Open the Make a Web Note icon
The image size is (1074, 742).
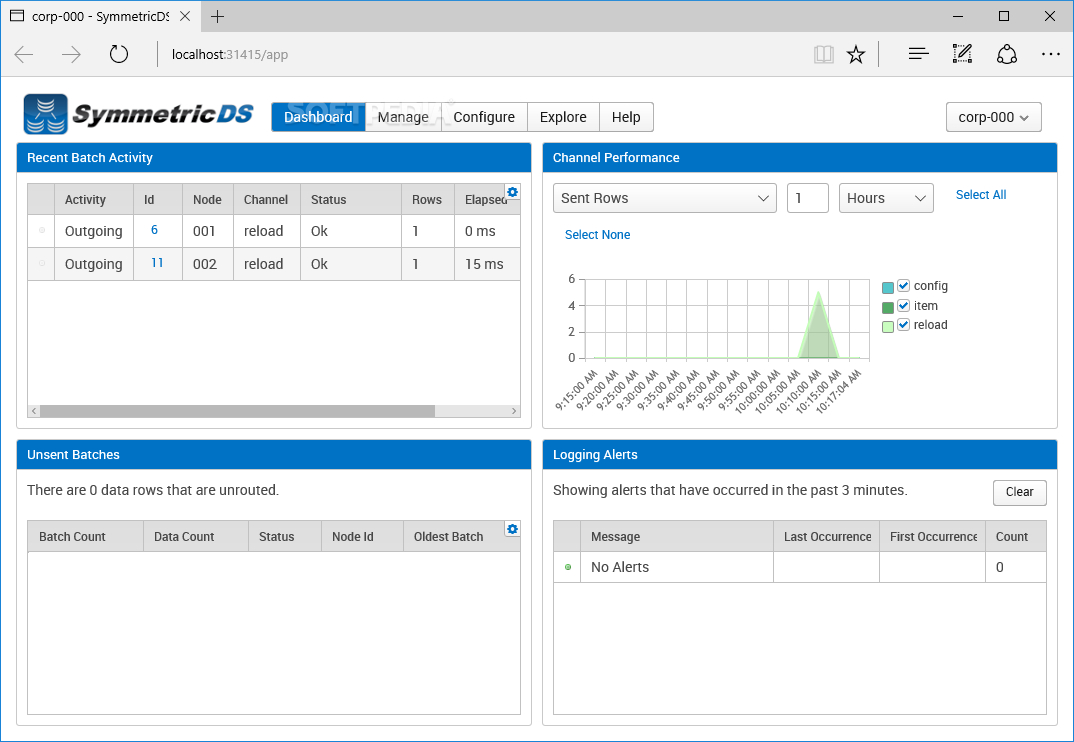coord(962,53)
